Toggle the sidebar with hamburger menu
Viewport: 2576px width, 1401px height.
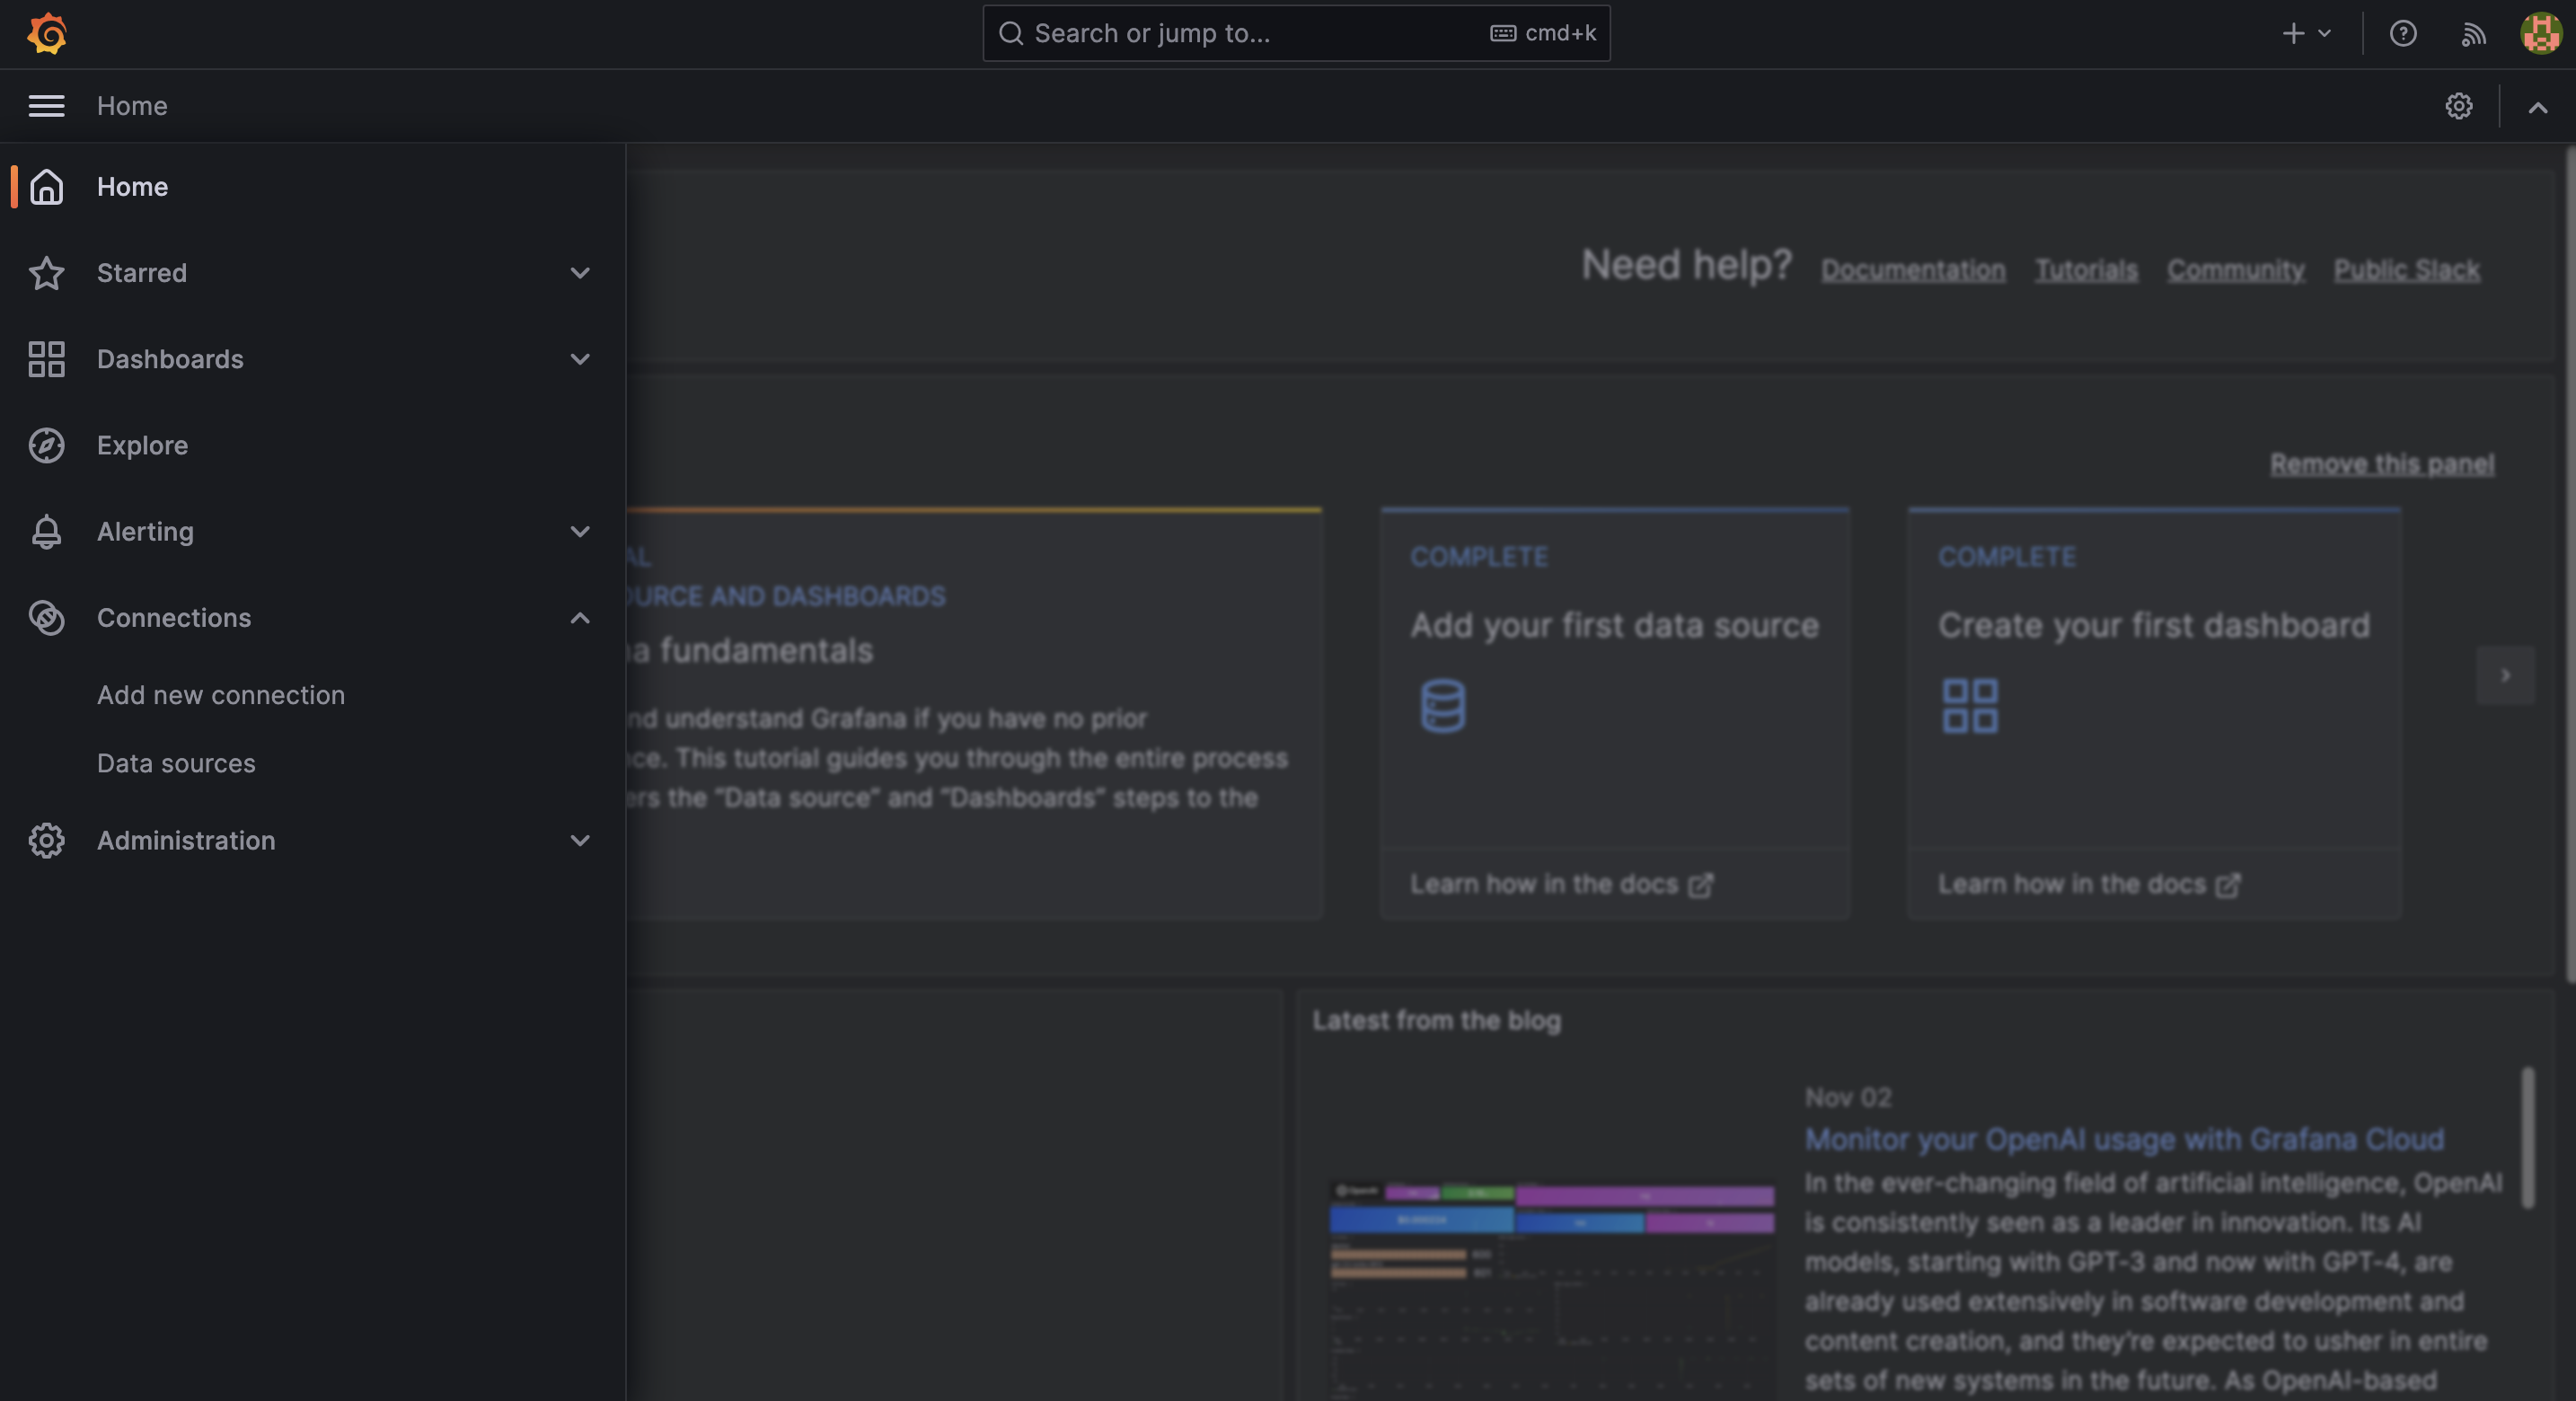pos(45,106)
